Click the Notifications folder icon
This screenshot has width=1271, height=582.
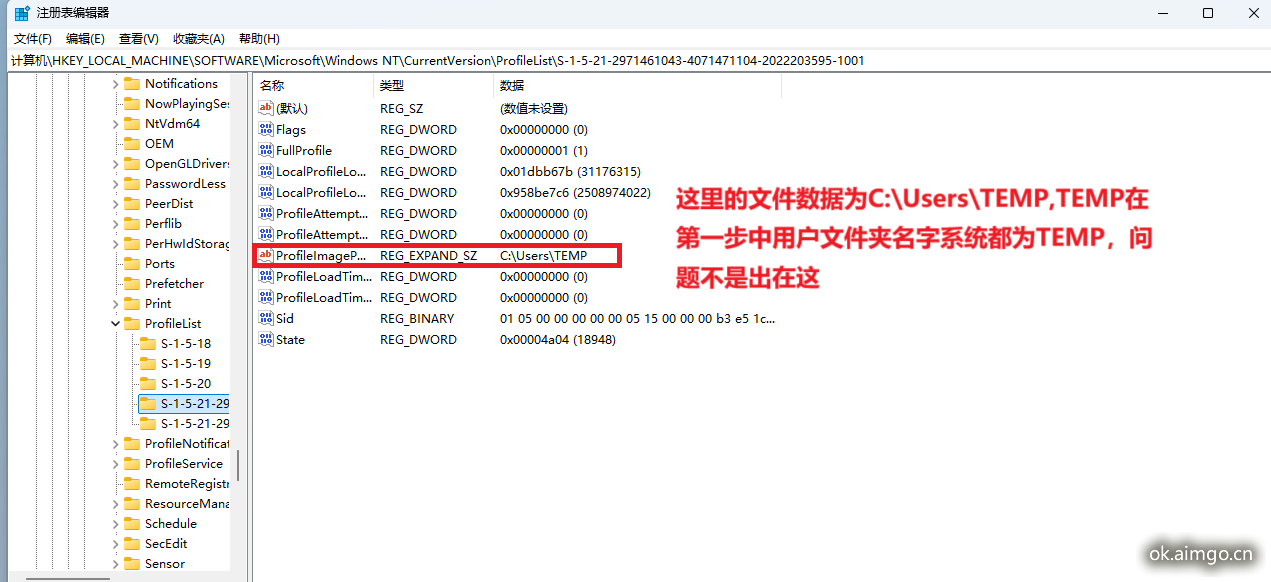point(131,84)
